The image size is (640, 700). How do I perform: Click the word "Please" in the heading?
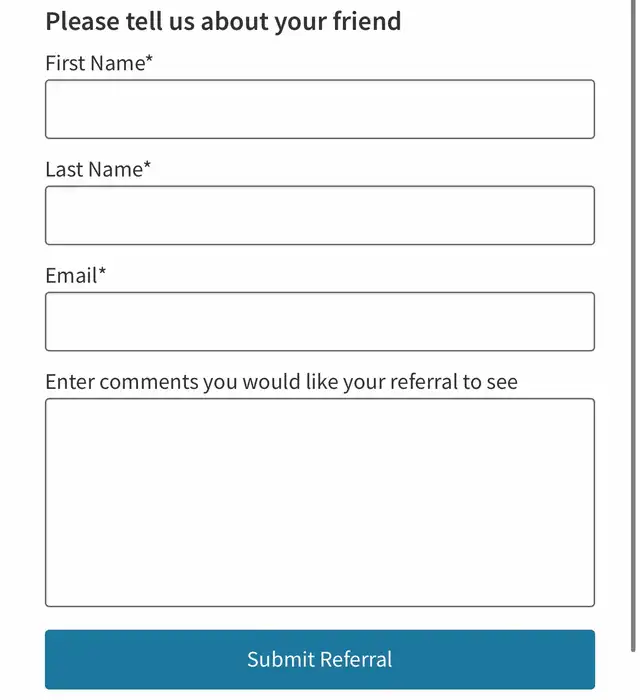(81, 21)
